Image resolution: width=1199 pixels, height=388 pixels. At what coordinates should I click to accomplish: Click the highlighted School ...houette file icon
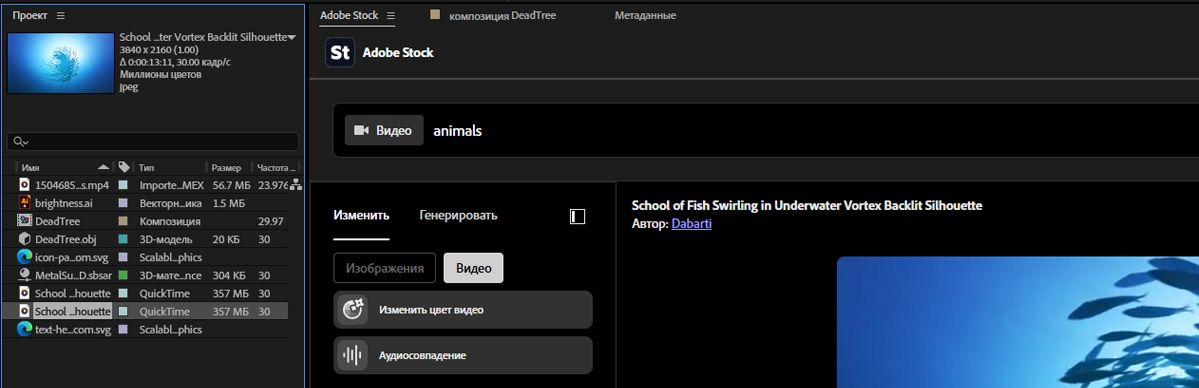tap(24, 311)
